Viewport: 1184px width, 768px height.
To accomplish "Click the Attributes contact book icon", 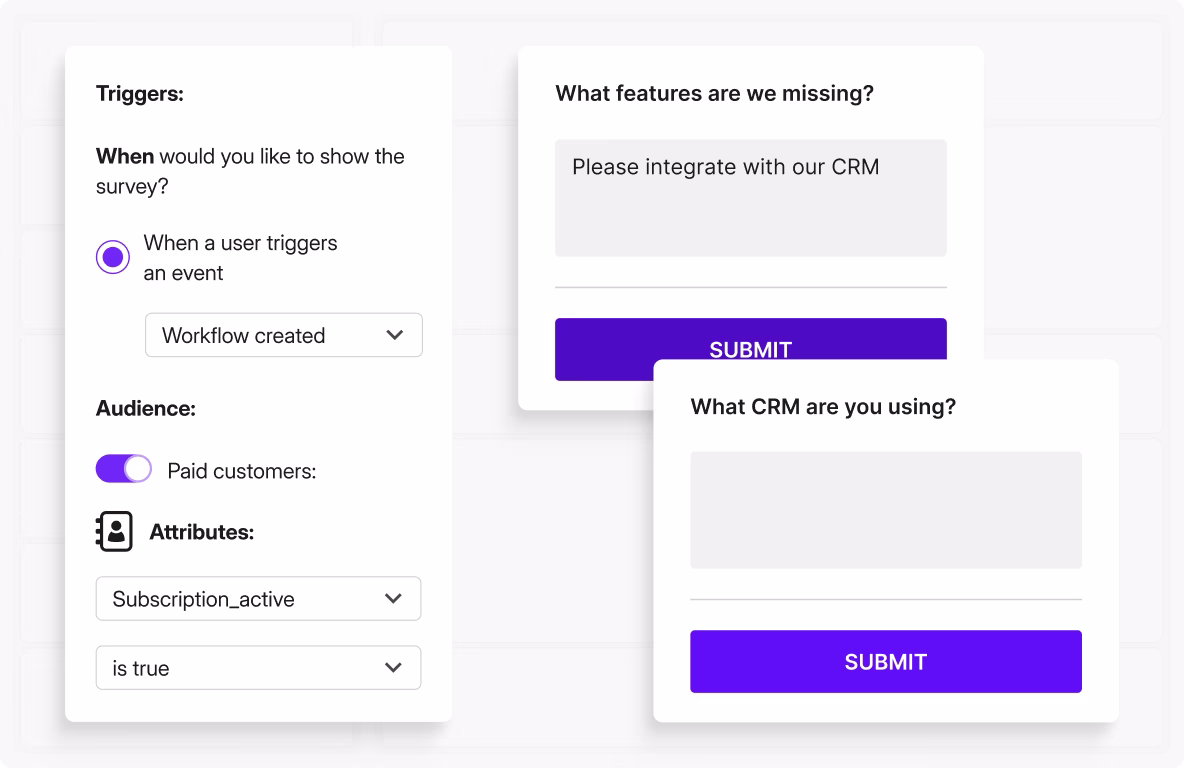I will pyautogui.click(x=114, y=532).
